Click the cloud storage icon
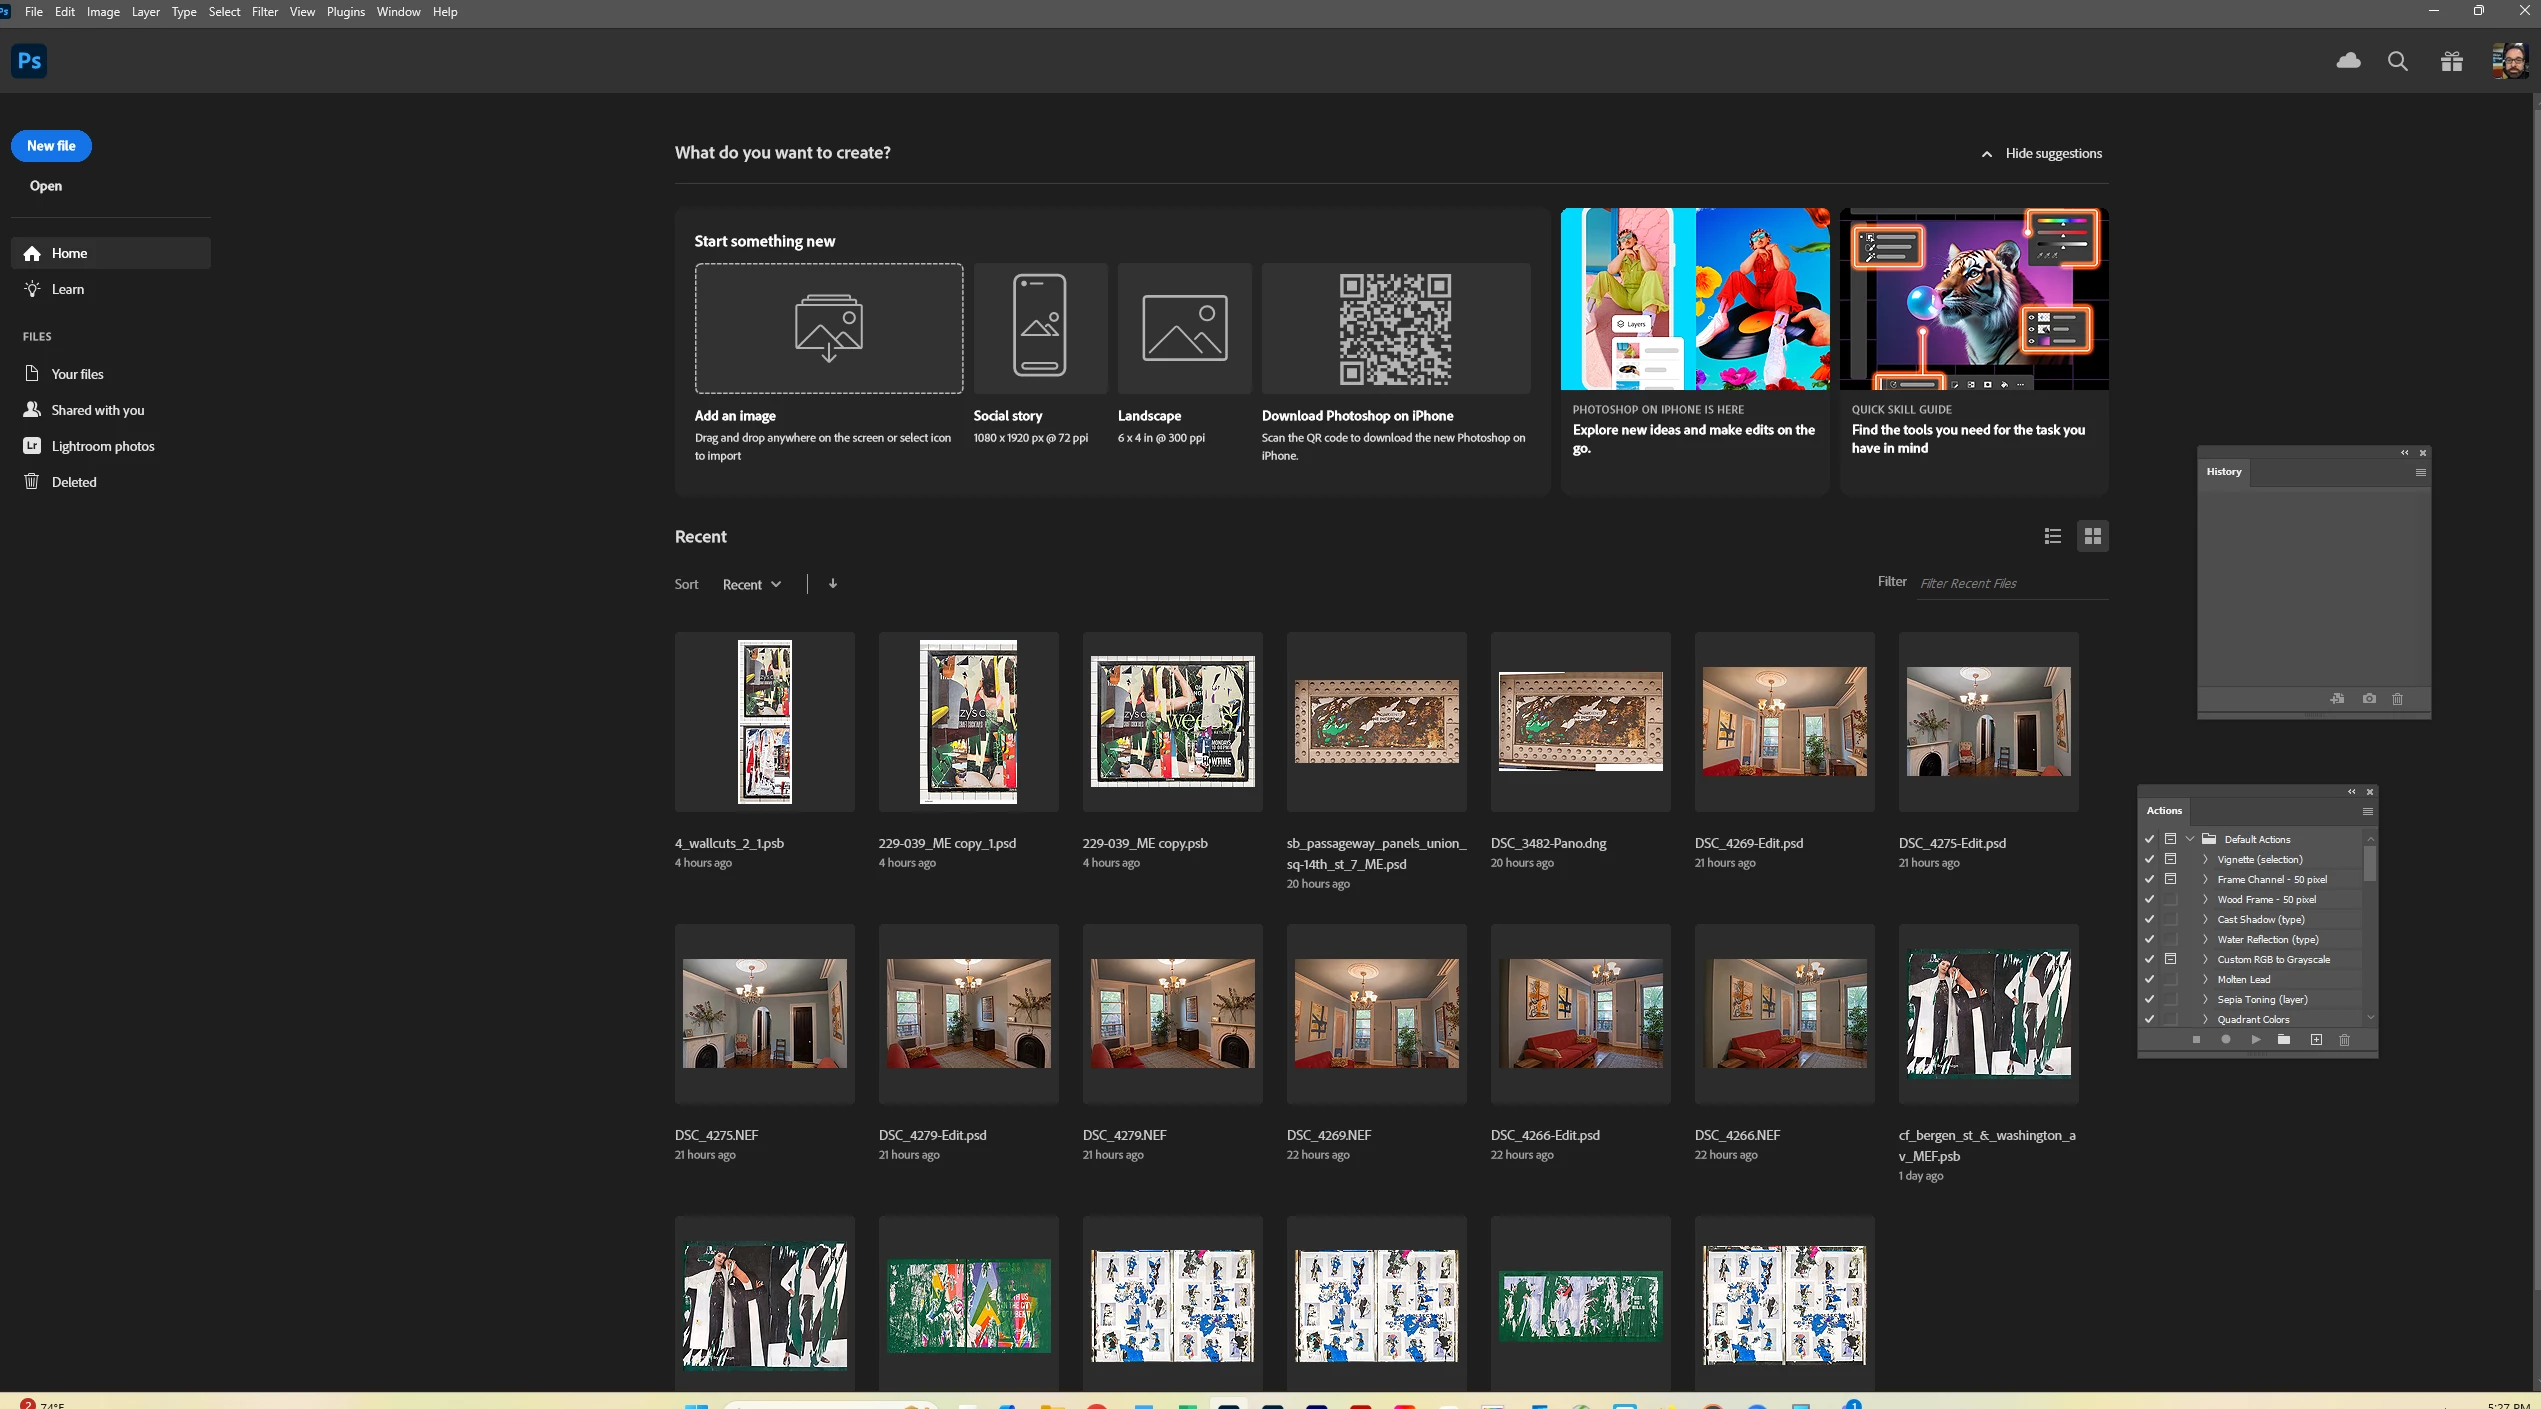This screenshot has width=2541, height=1409. pos(2348,61)
